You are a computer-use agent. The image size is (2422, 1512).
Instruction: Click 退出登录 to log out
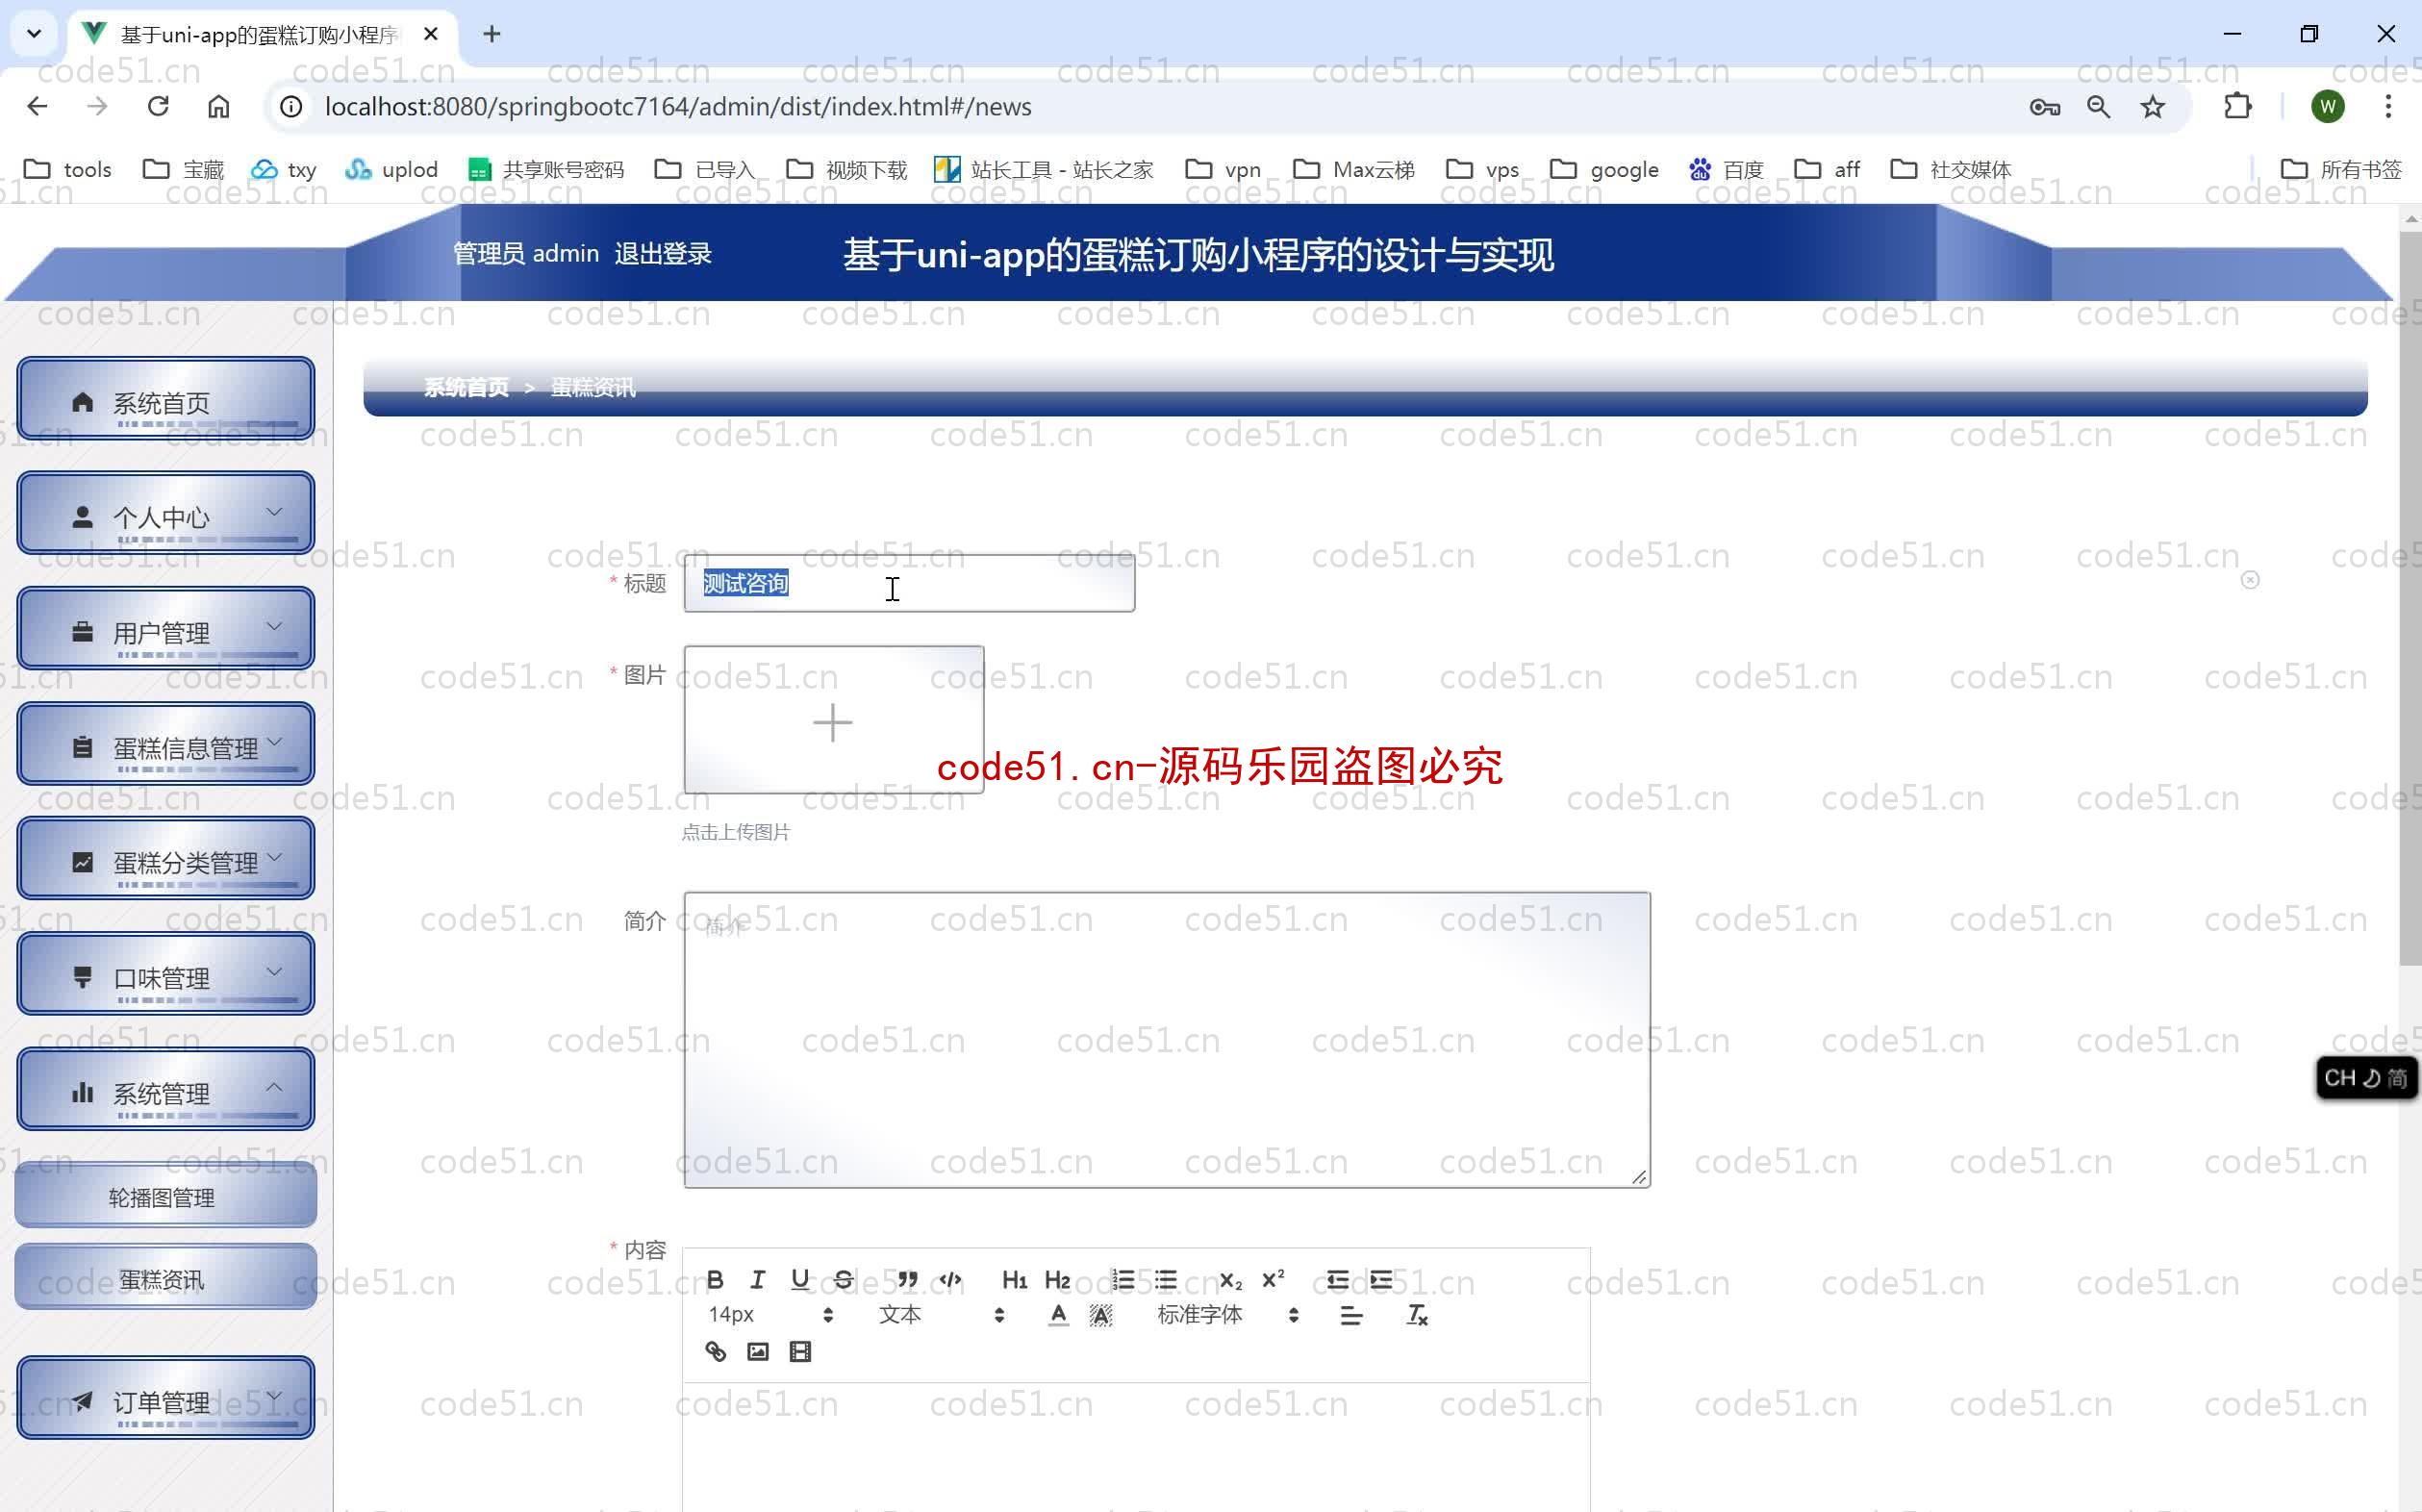pyautogui.click(x=663, y=254)
